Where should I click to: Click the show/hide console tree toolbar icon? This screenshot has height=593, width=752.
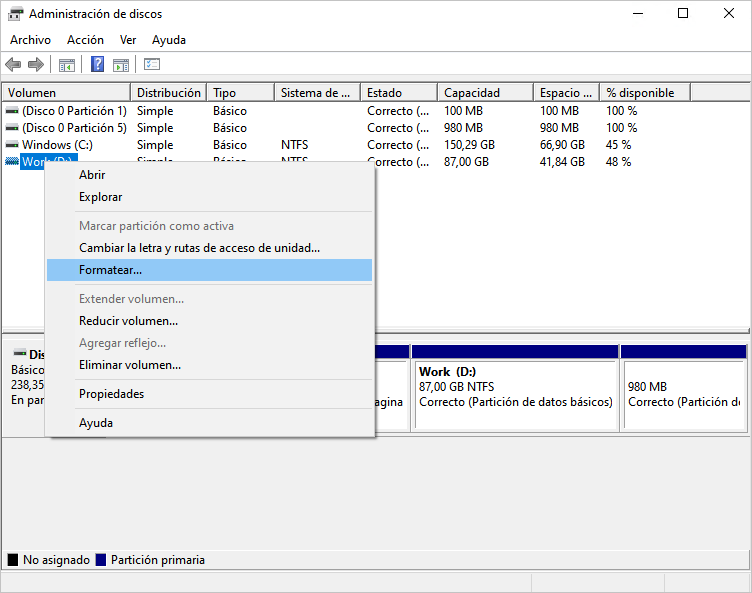tap(67, 65)
